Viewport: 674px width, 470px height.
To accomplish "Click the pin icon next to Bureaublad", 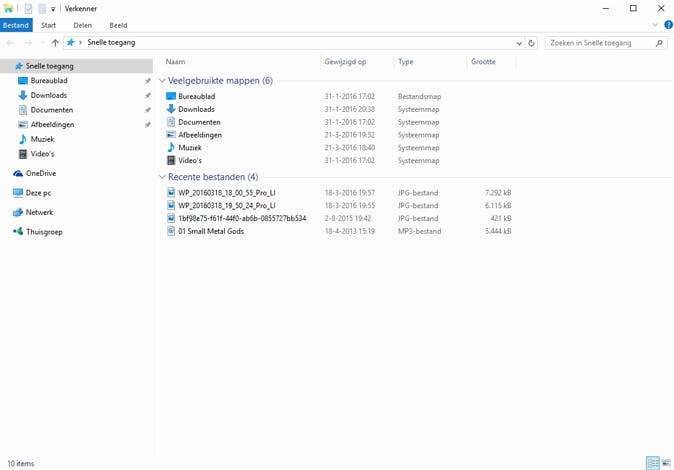I will (x=147, y=81).
